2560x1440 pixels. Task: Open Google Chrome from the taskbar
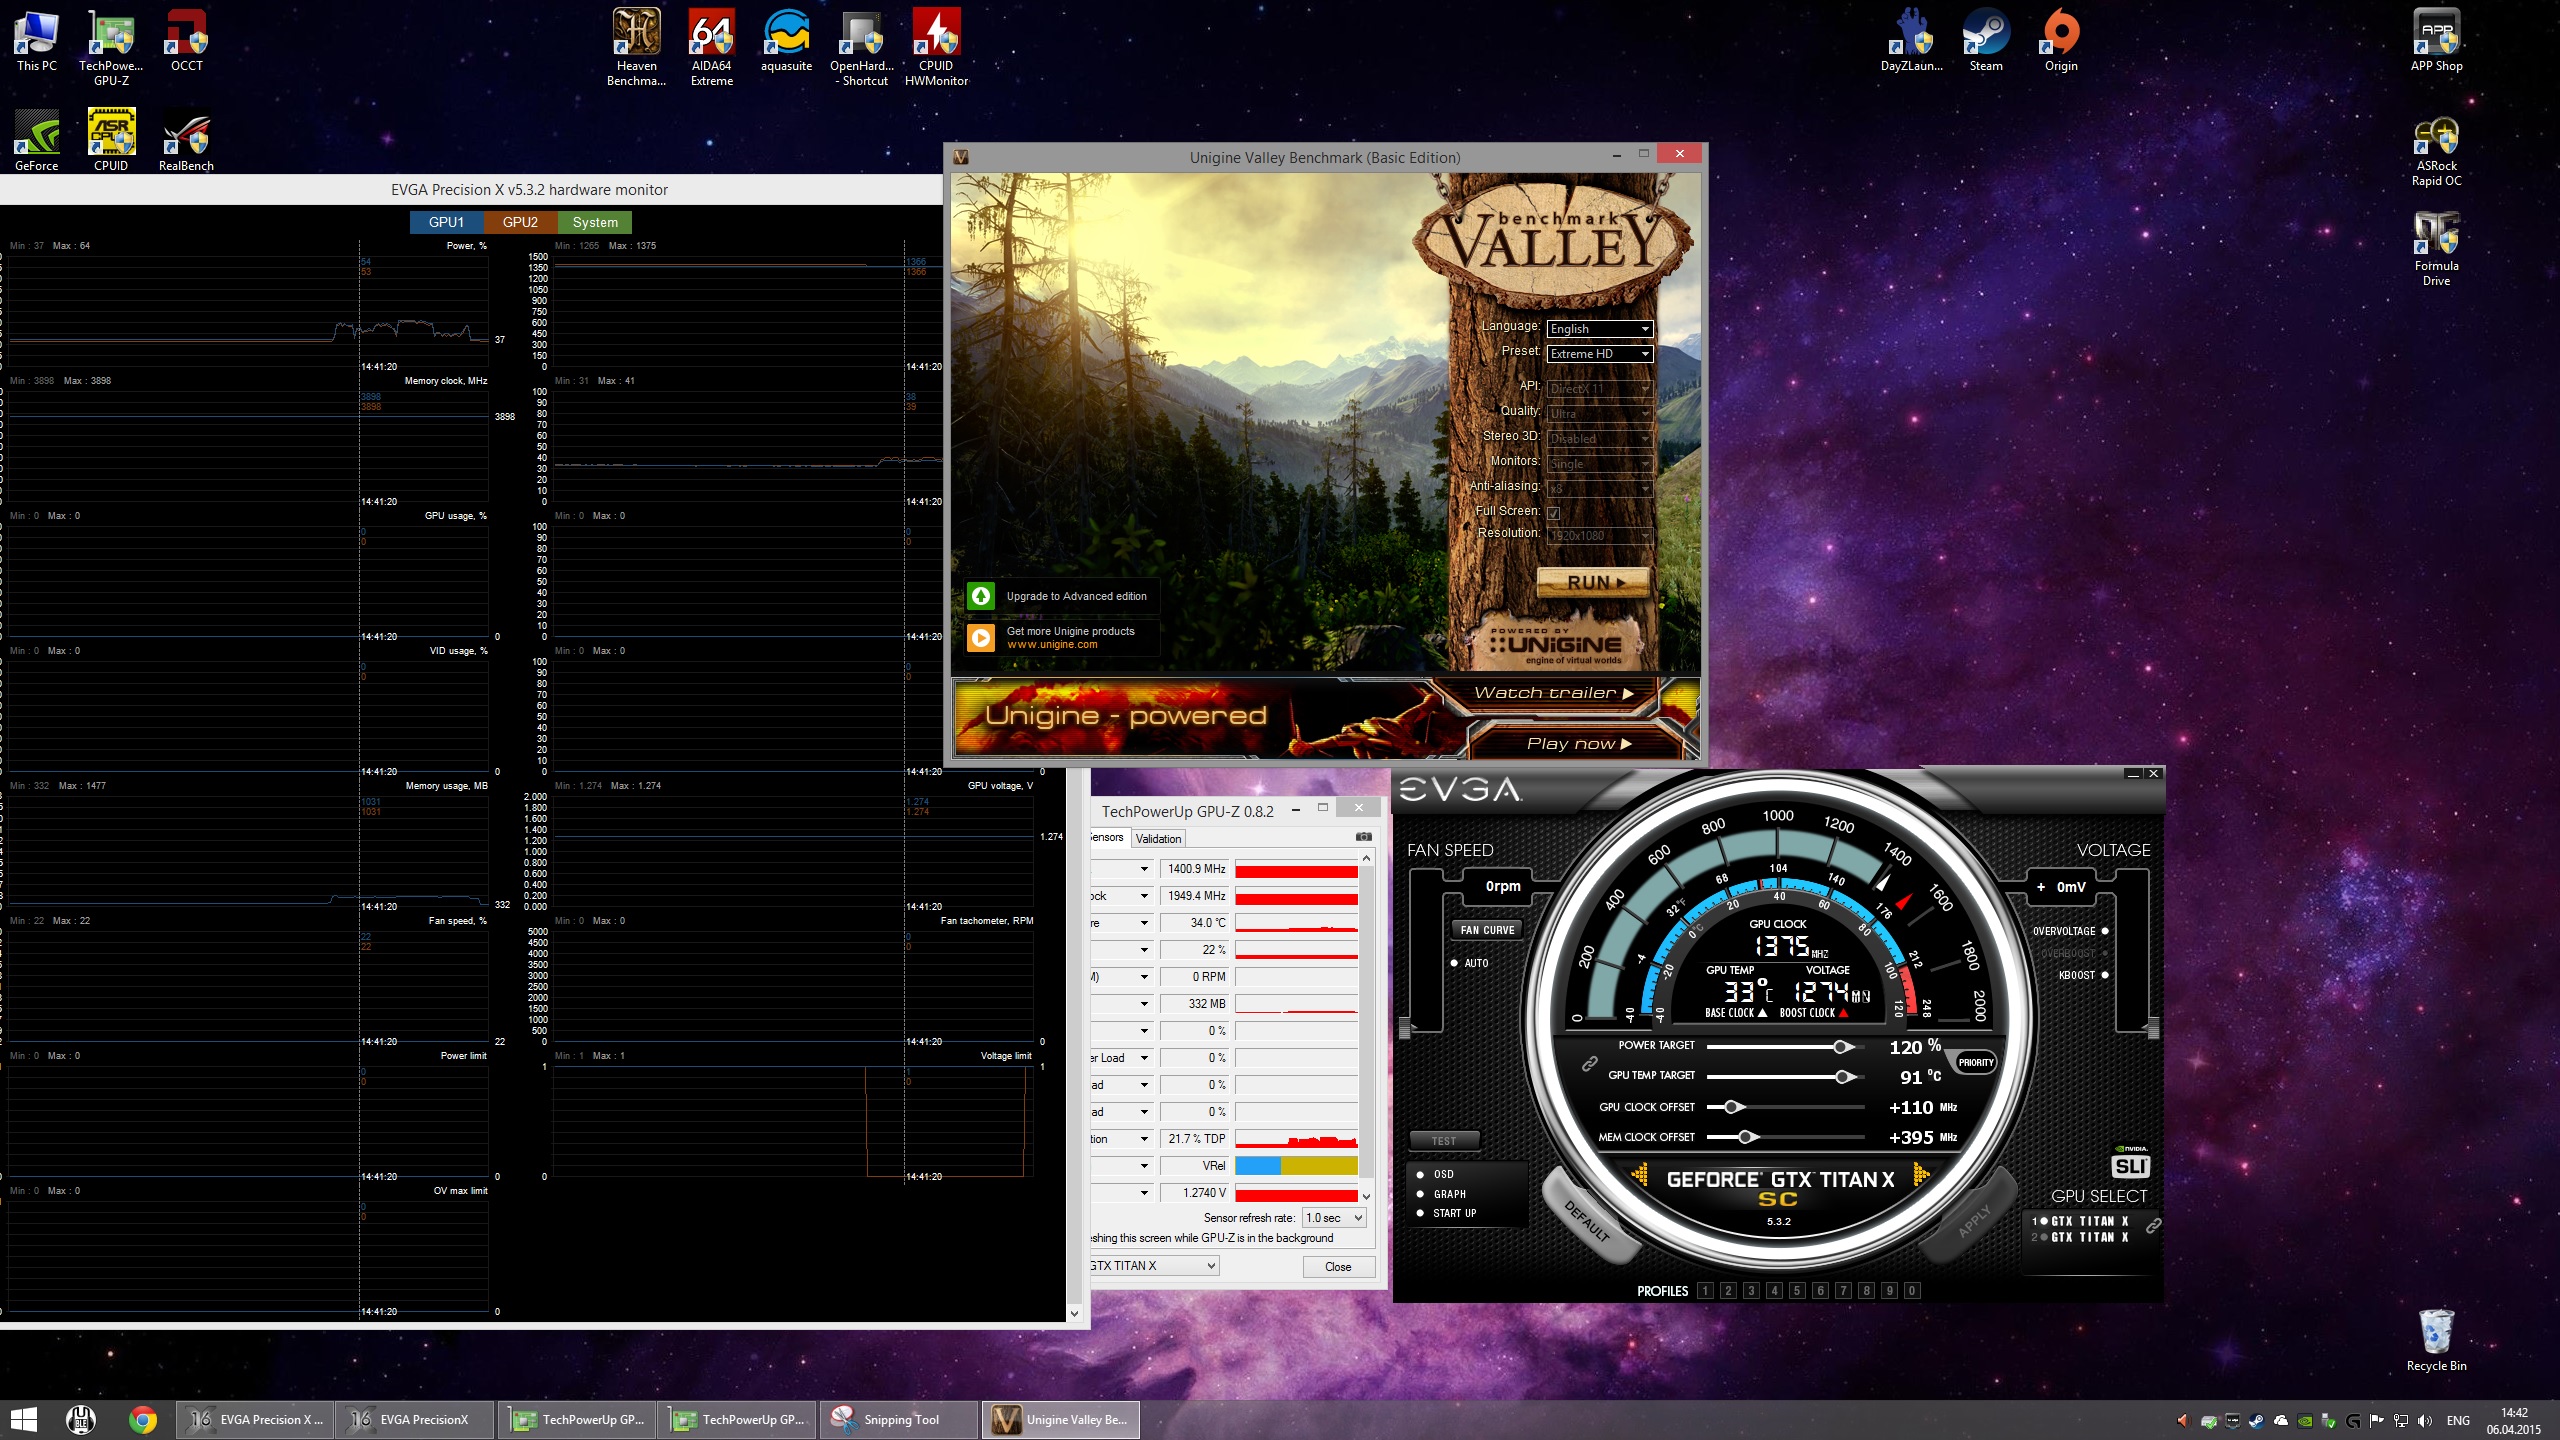tap(142, 1419)
